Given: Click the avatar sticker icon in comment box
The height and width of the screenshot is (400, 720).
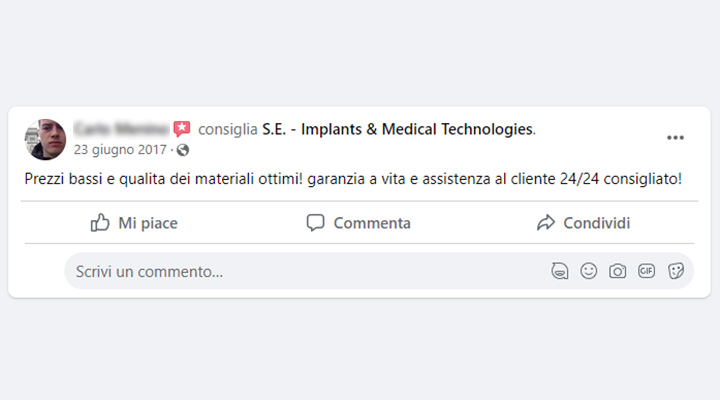Looking at the screenshot, I should 560,271.
